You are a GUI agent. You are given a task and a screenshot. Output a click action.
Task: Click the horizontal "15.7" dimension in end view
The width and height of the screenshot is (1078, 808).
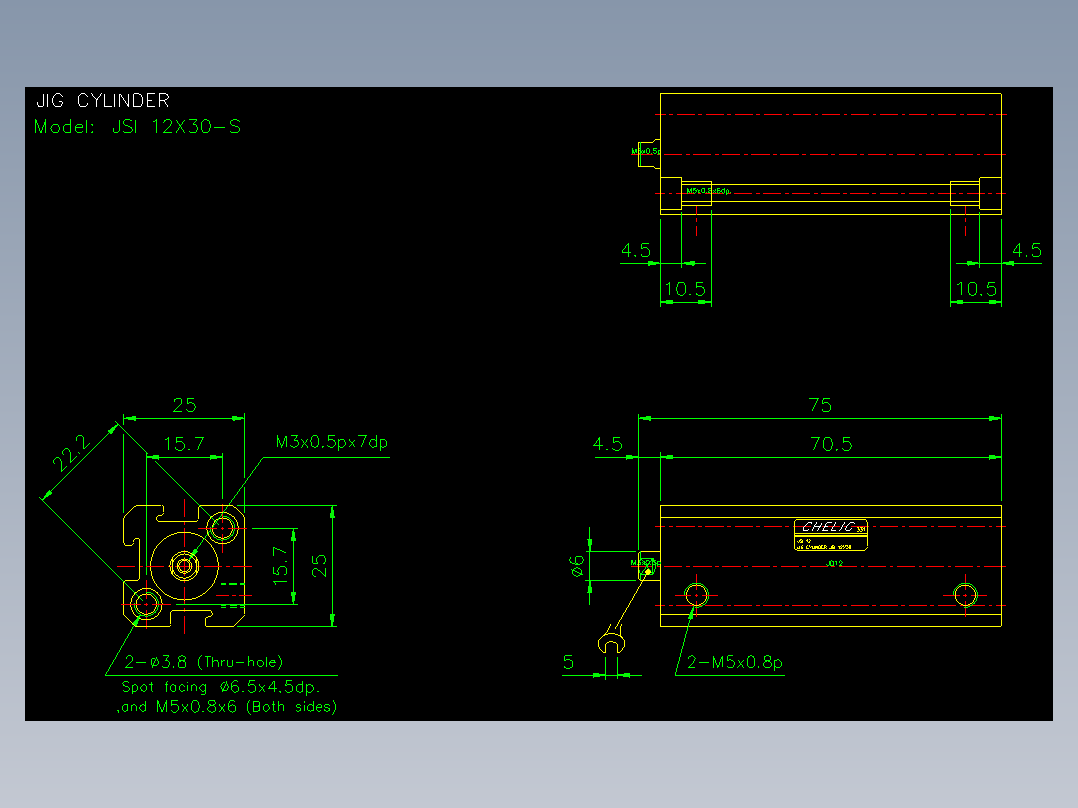click(x=184, y=444)
